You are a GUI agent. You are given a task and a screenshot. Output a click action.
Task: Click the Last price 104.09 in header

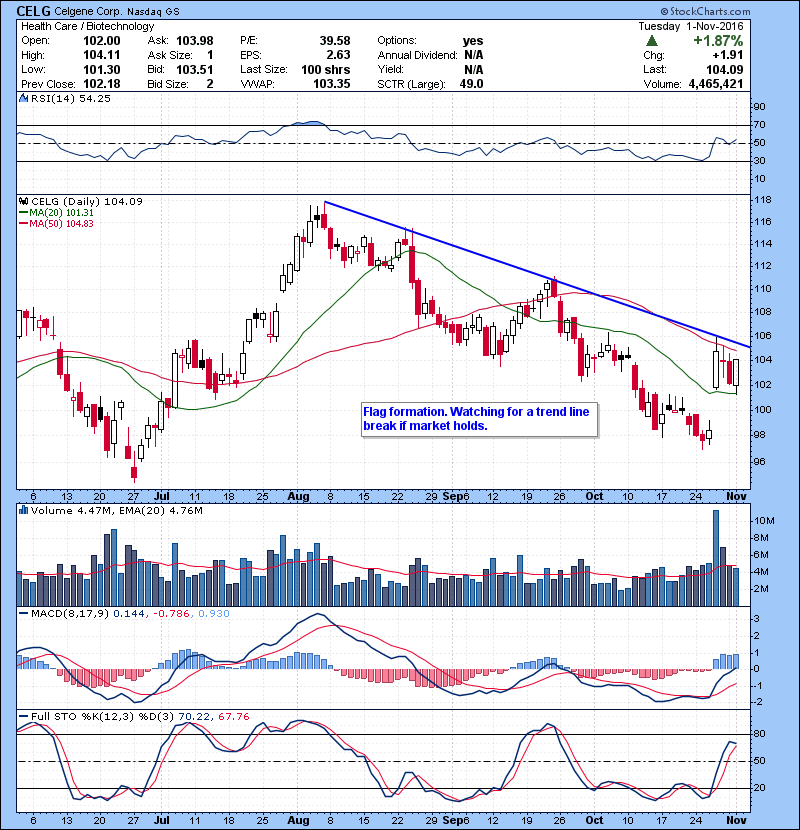(x=724, y=69)
